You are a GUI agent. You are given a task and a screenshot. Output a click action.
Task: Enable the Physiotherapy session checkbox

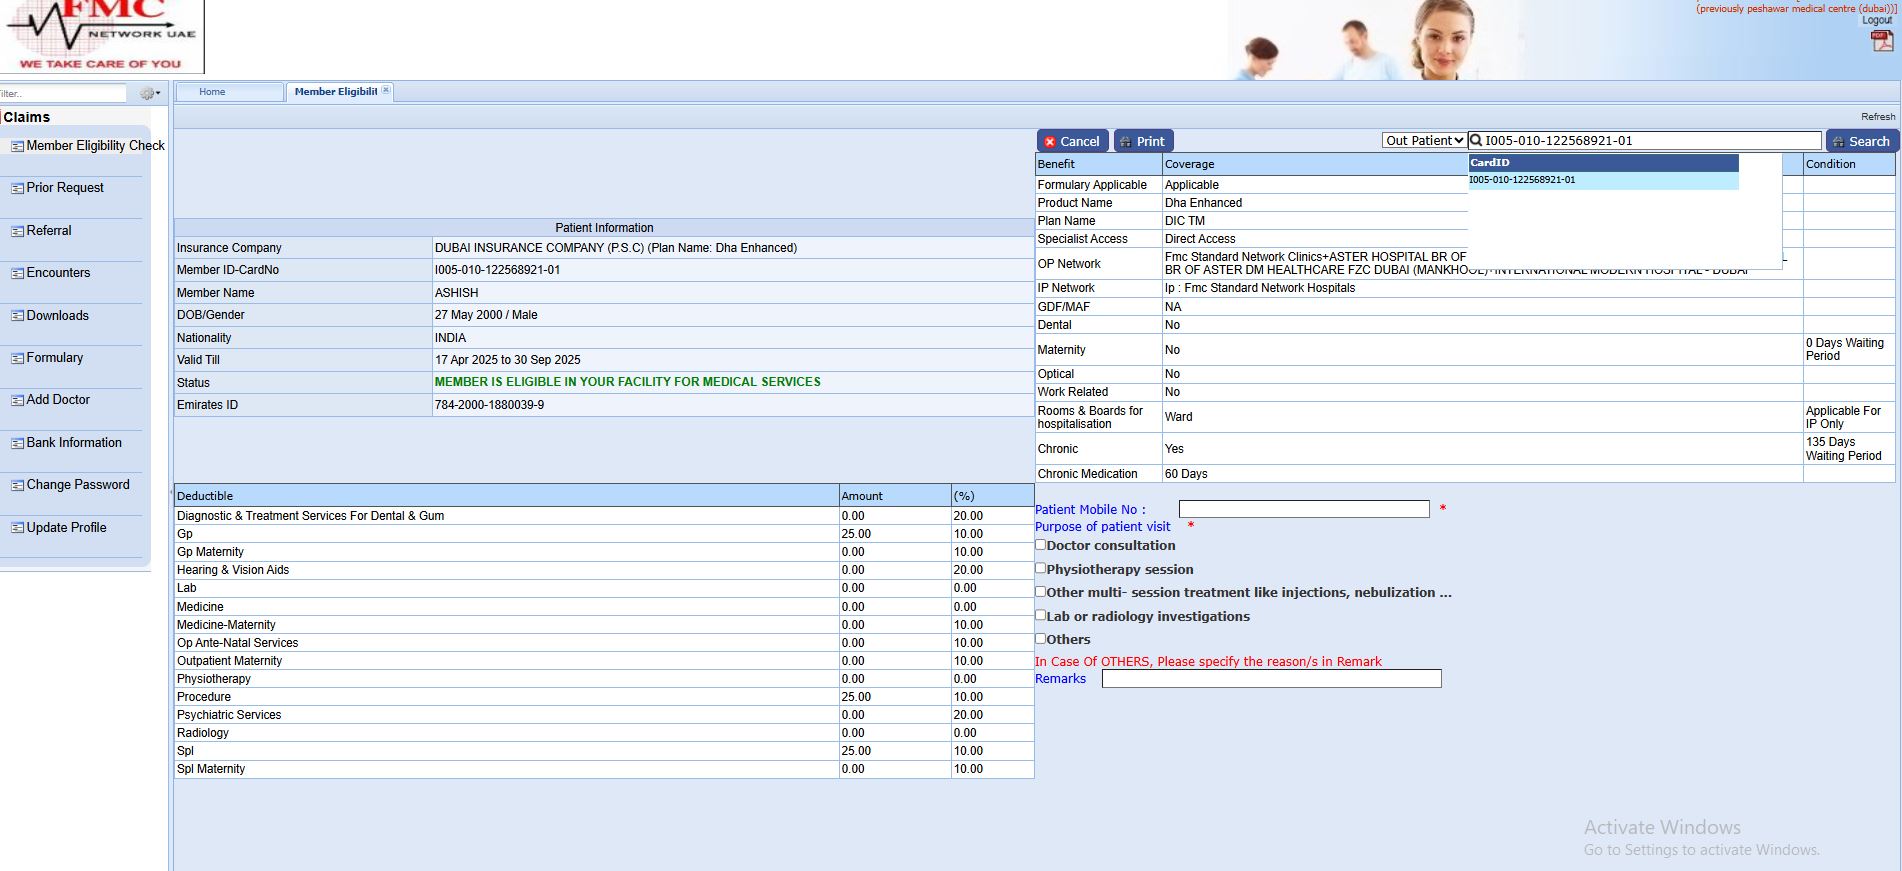click(x=1041, y=568)
